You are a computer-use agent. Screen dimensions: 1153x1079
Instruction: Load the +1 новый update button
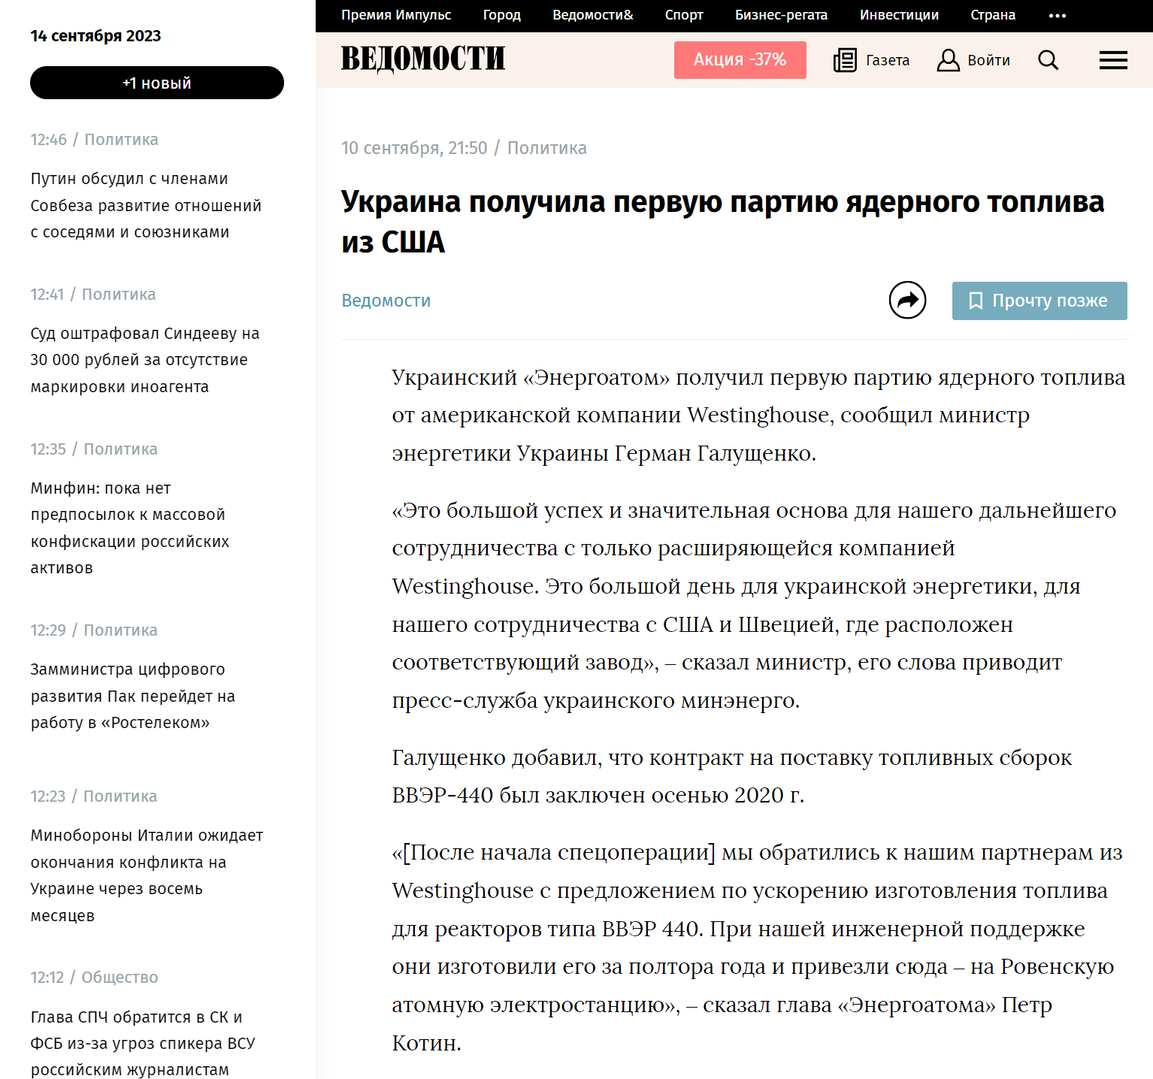point(157,83)
